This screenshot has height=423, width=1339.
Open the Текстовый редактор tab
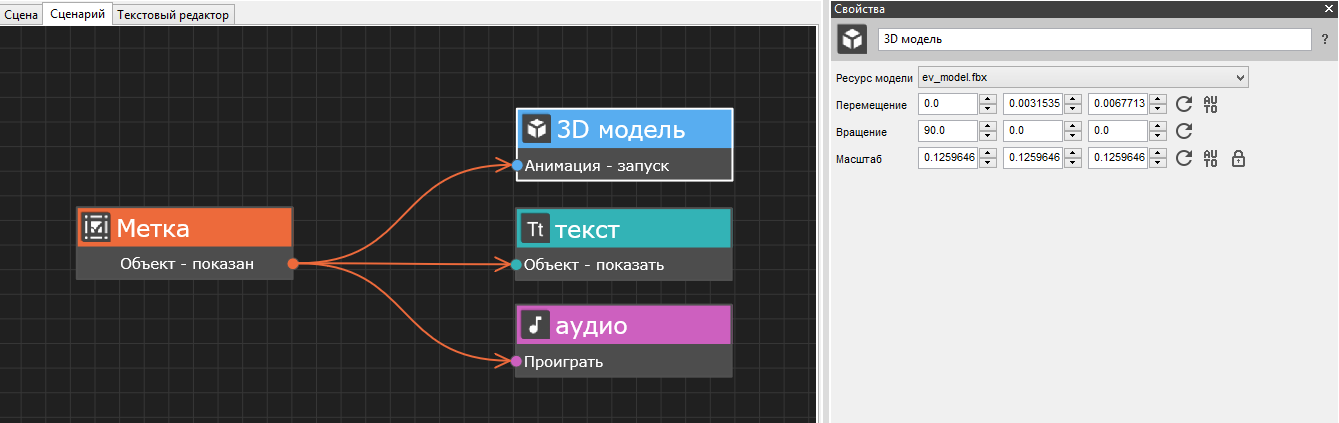click(x=174, y=14)
